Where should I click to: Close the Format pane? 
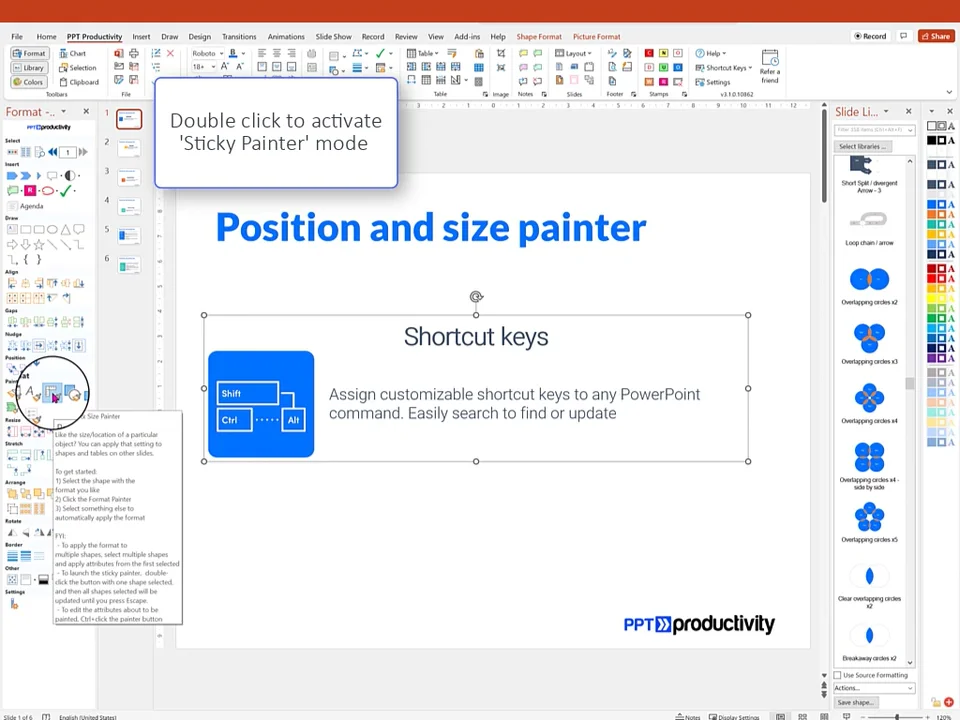pyautogui.click(x=86, y=111)
